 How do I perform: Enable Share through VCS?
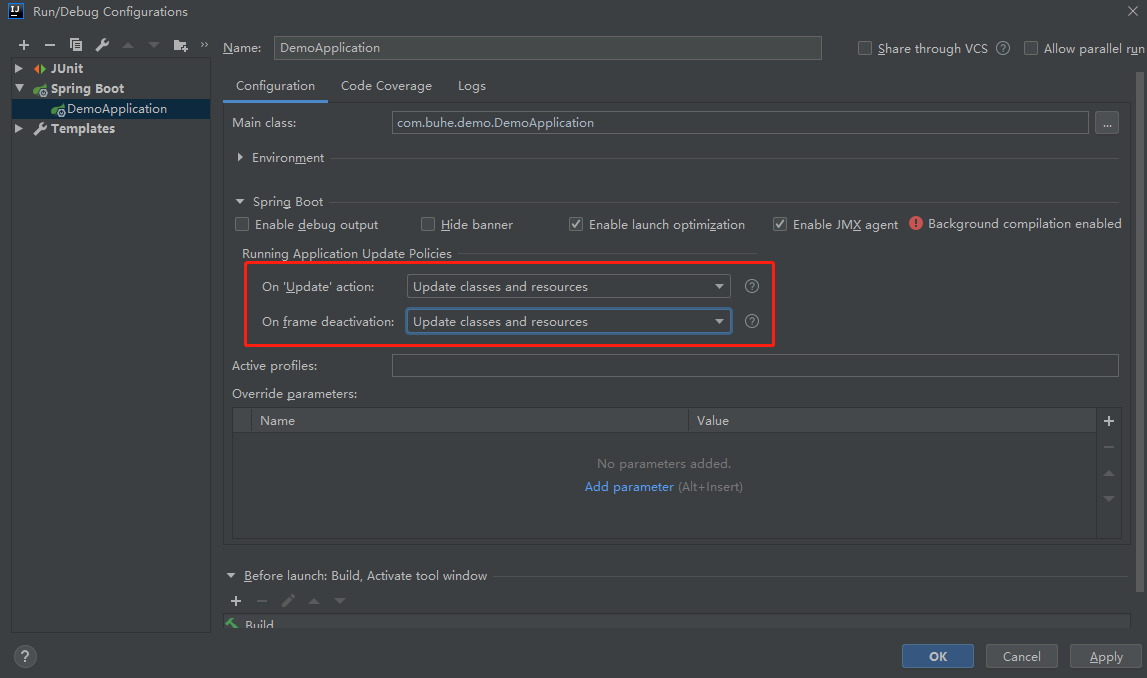(x=865, y=48)
